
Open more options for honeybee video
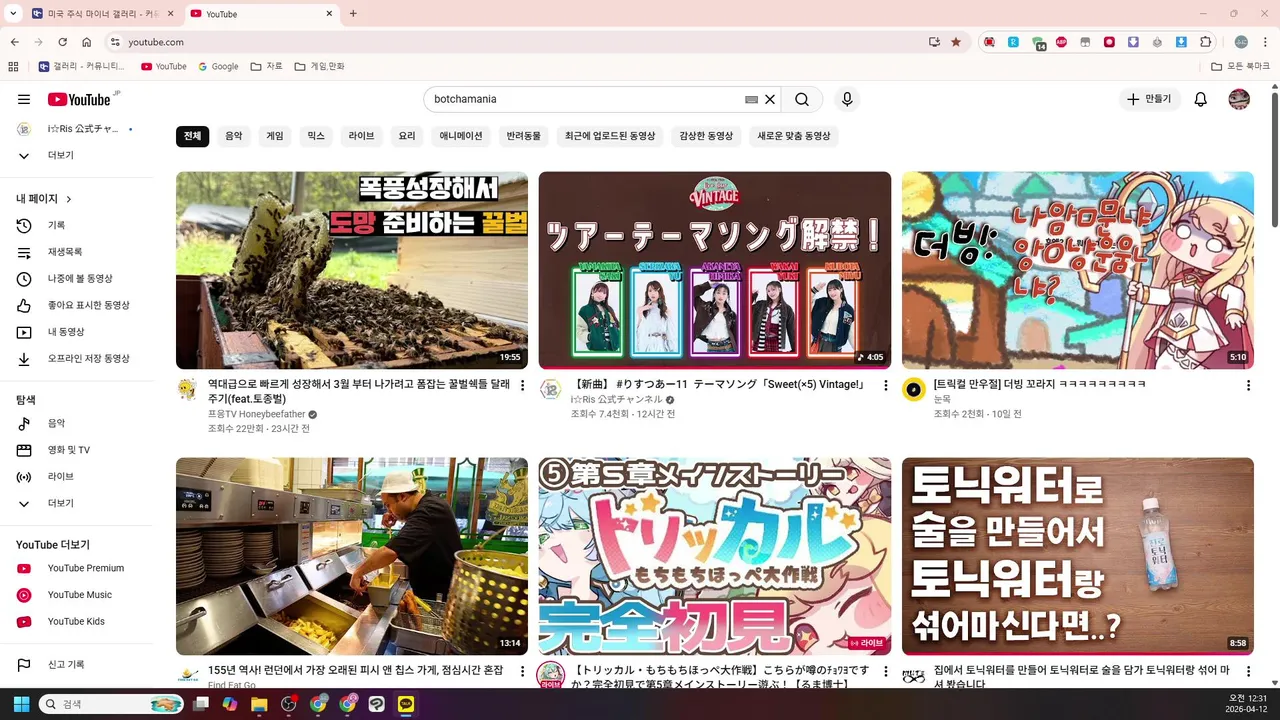point(522,386)
